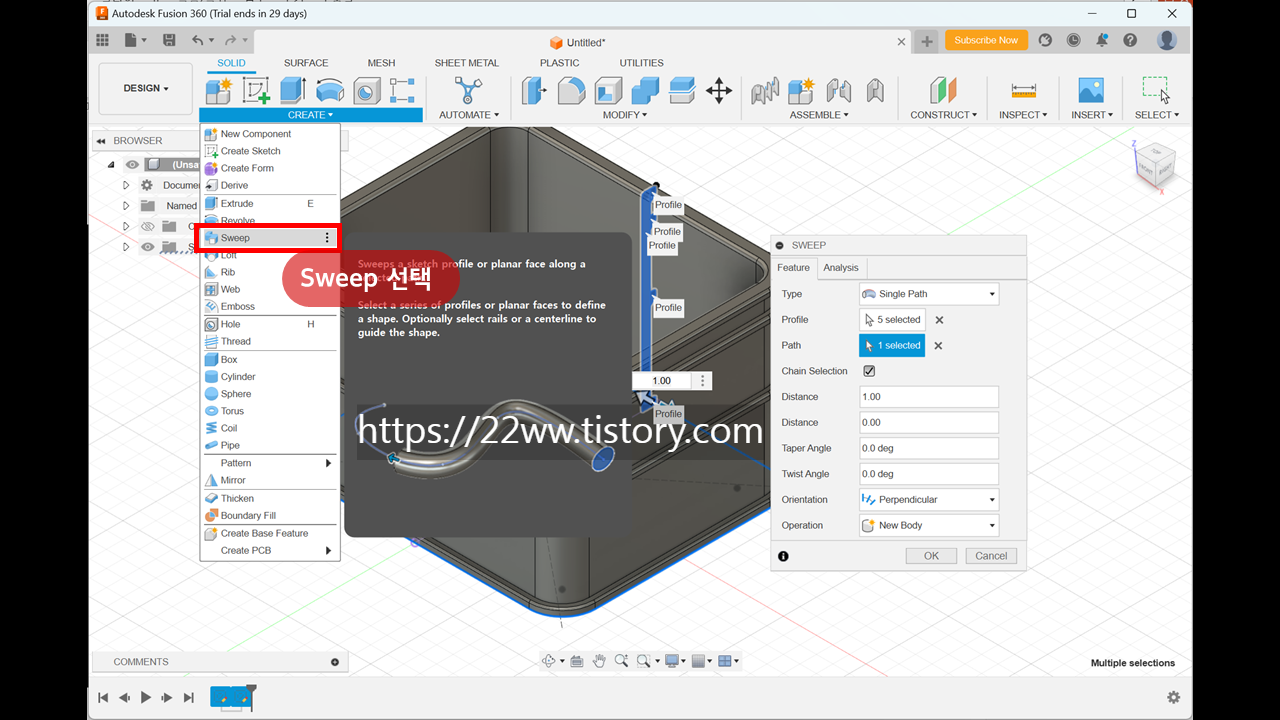Screen dimensions: 1280x720
Task: Click the Create Sketch toolbar icon
Action: 256,90
